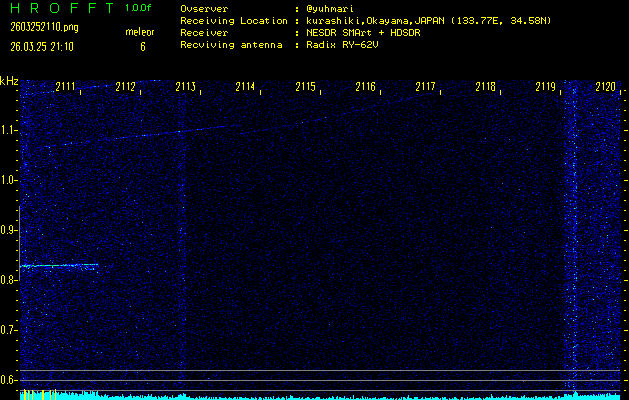Click the kHz axis label

point(9,80)
